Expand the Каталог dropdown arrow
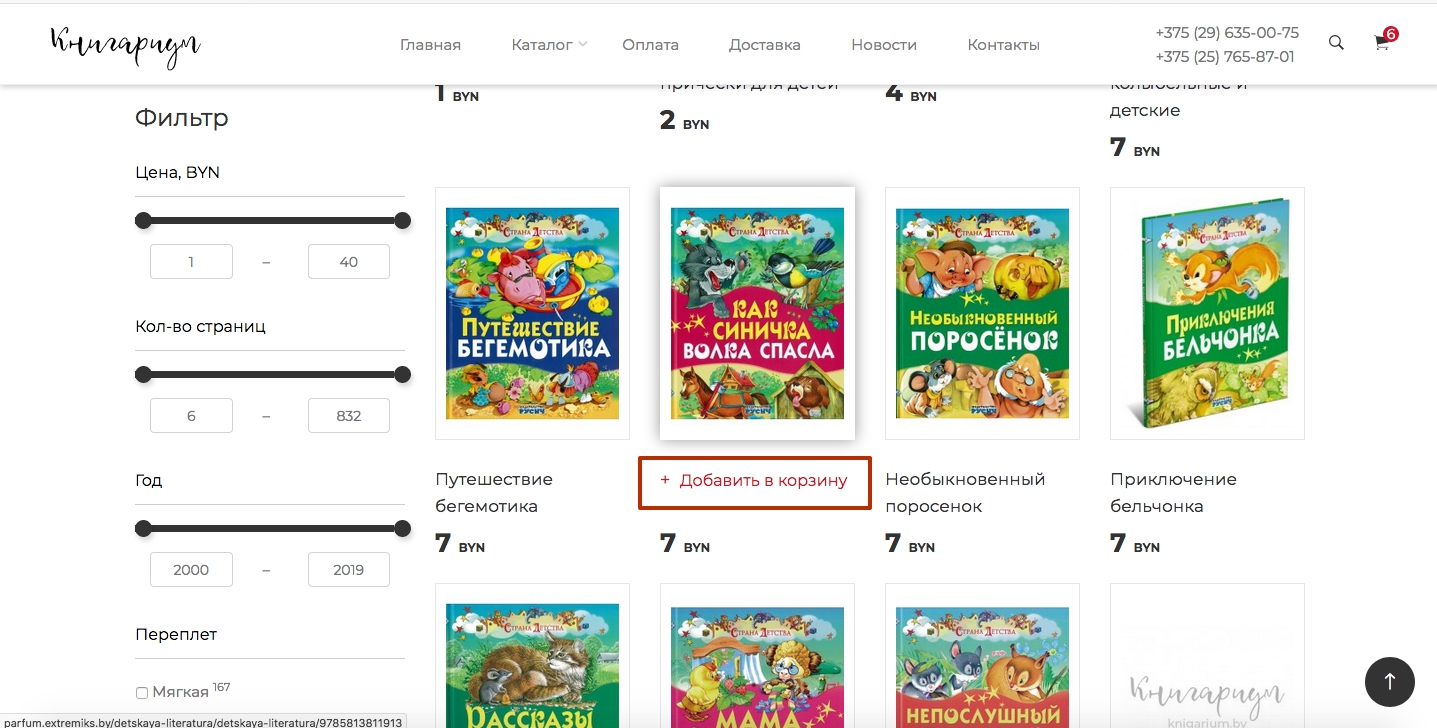Image resolution: width=1437 pixels, height=728 pixels. [583, 44]
